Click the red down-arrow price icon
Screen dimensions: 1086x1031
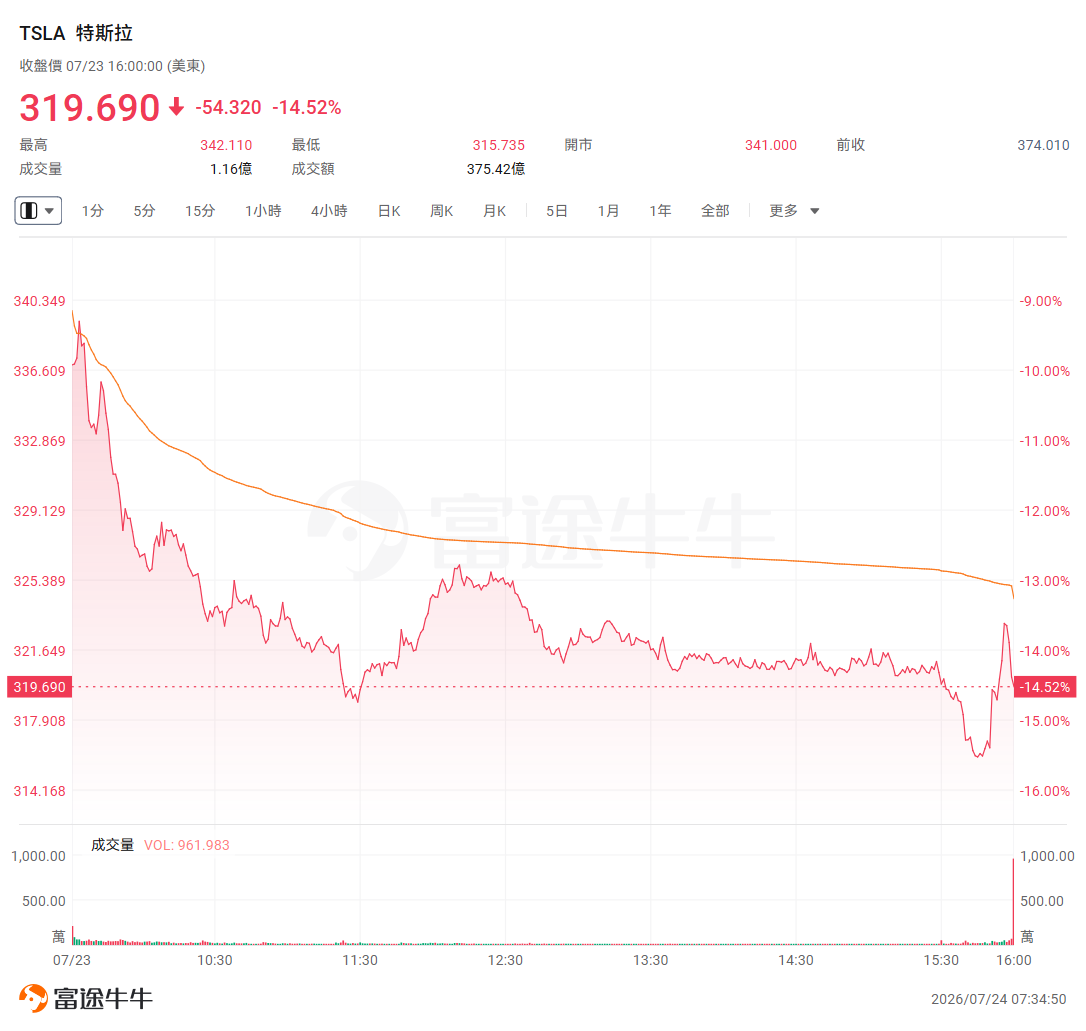click(177, 107)
